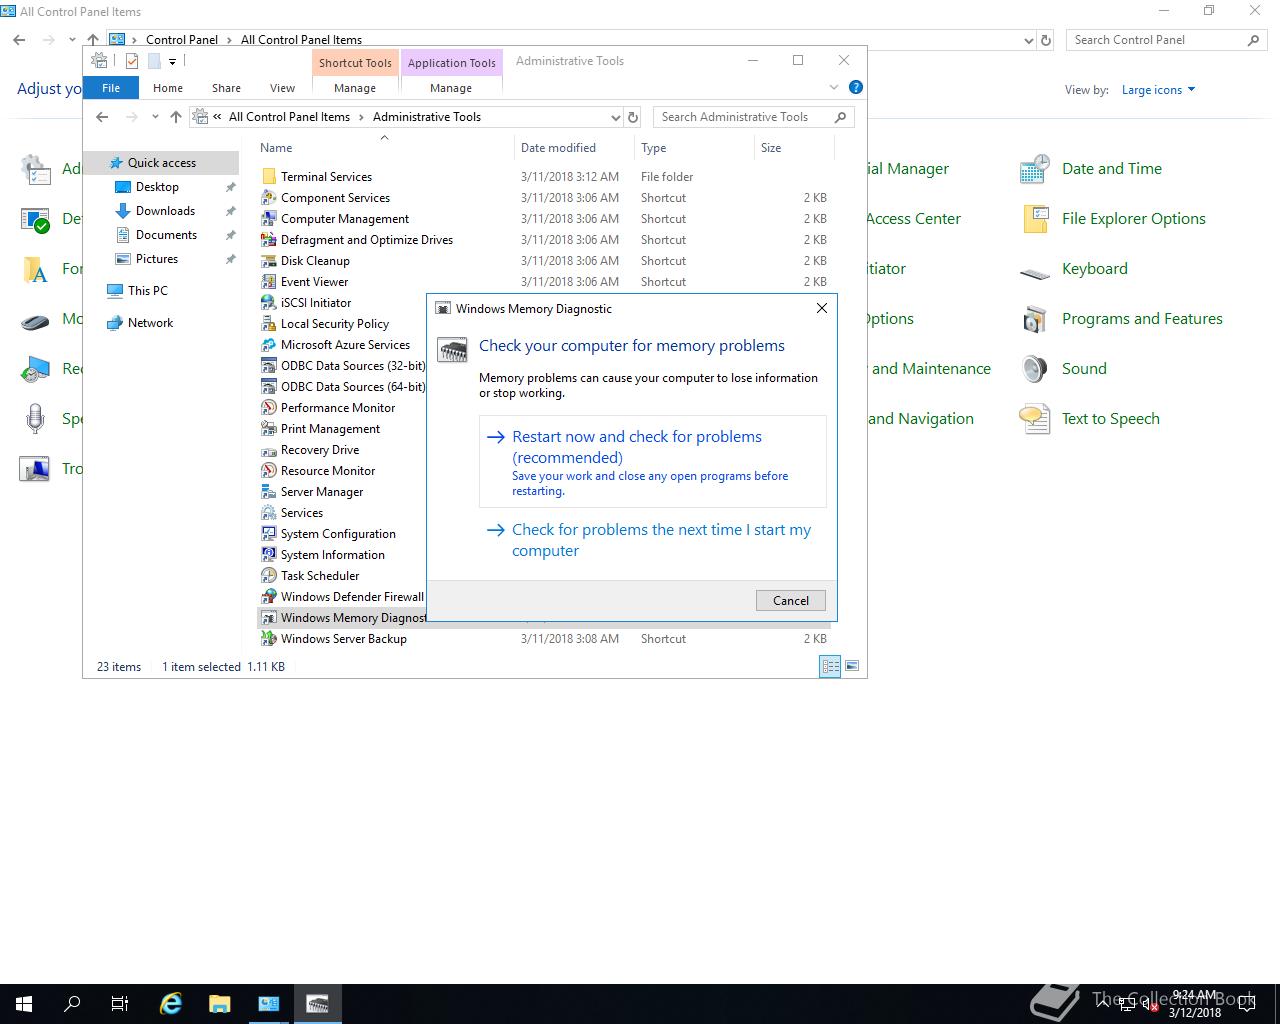Open iSCSI Initiator shortcut icon
Screen dimensions: 1280x1024
(268, 303)
